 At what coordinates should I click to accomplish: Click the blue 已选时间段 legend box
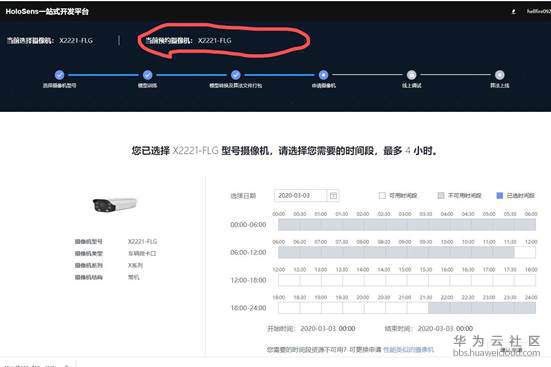click(x=499, y=195)
